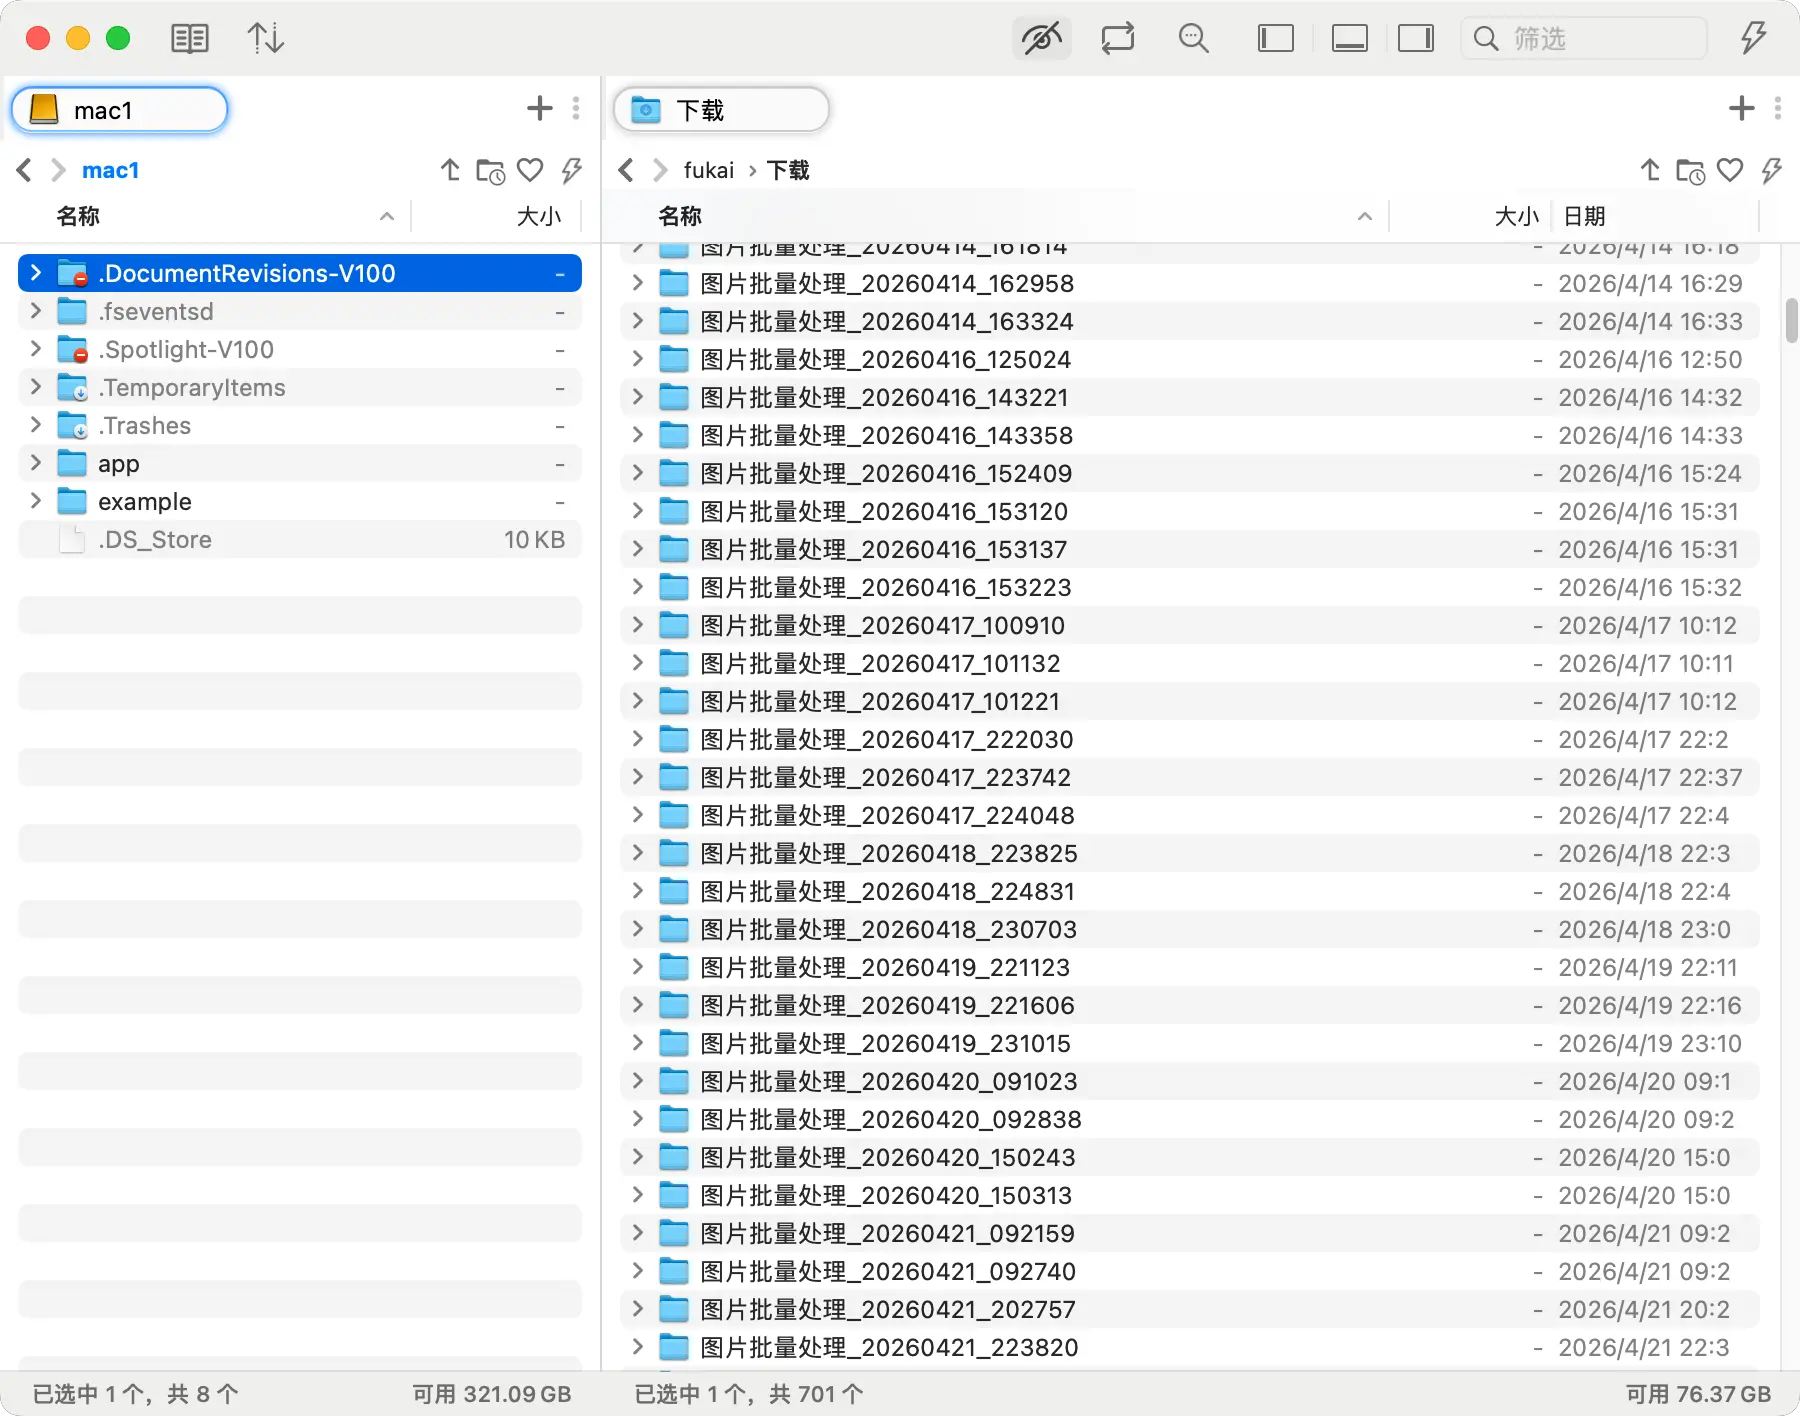This screenshot has width=1800, height=1416.
Task: Click fukai in the breadcrumb path
Action: pos(708,171)
